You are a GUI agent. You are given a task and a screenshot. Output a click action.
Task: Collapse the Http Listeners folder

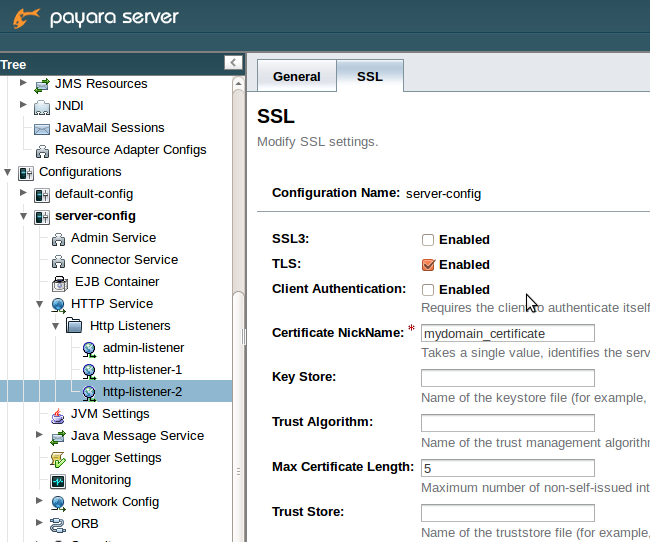[56, 326]
